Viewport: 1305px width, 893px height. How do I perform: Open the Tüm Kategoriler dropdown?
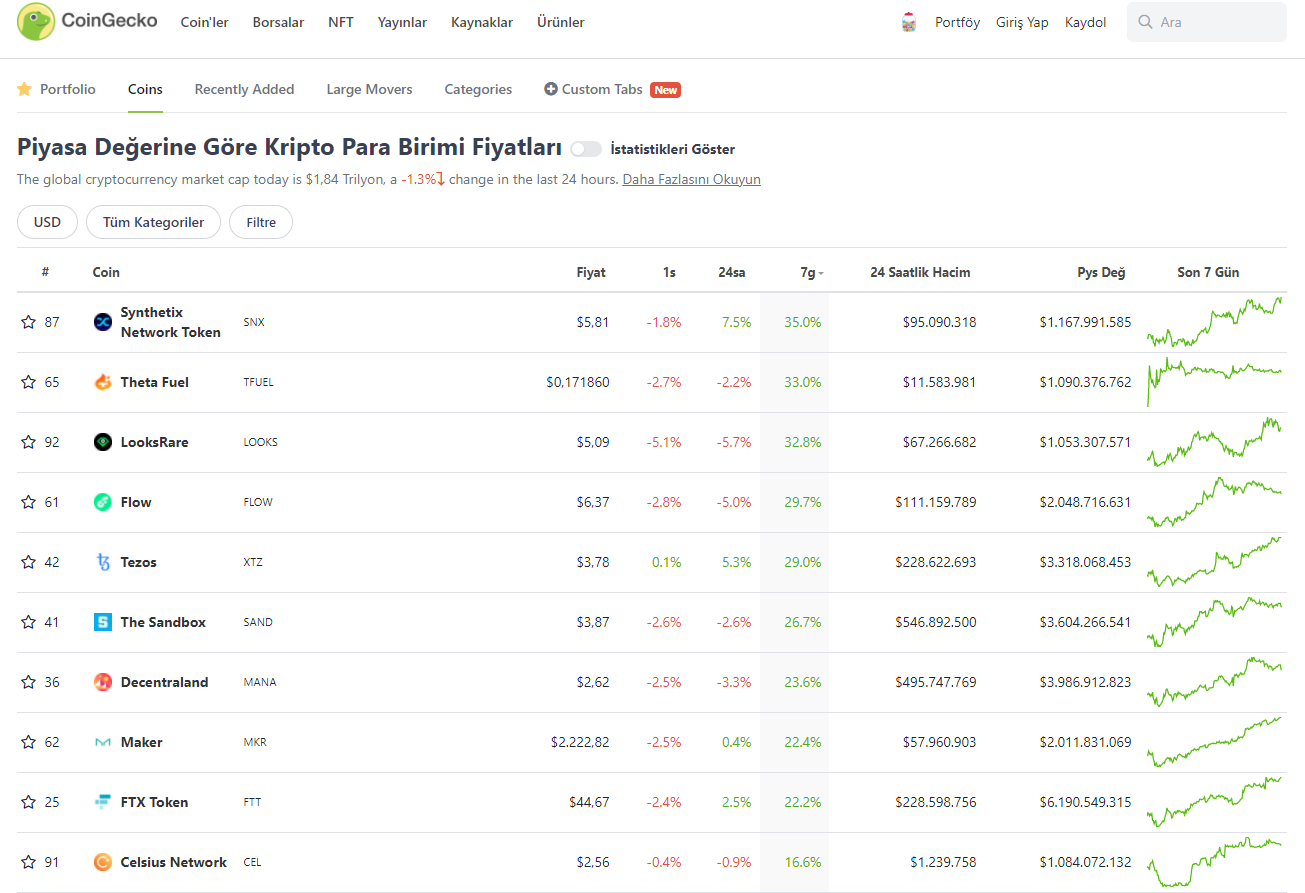(x=153, y=222)
